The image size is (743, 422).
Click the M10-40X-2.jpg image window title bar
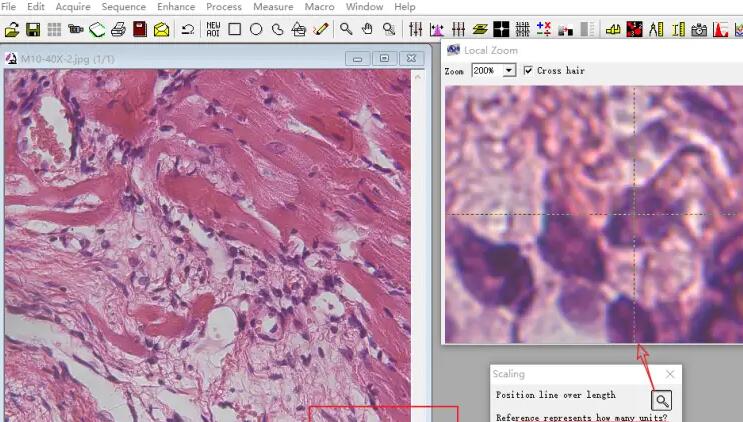(180, 59)
